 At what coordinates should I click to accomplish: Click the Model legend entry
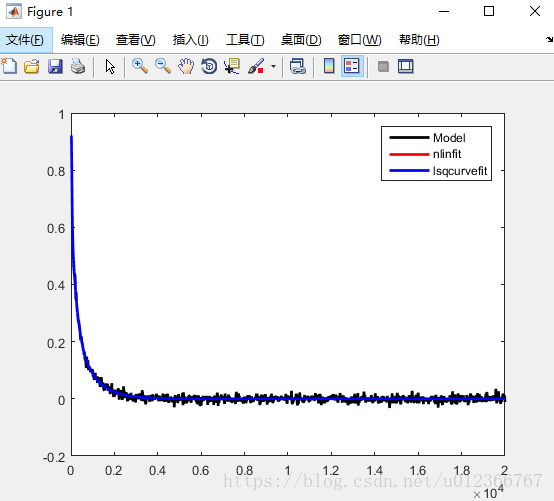click(x=449, y=138)
